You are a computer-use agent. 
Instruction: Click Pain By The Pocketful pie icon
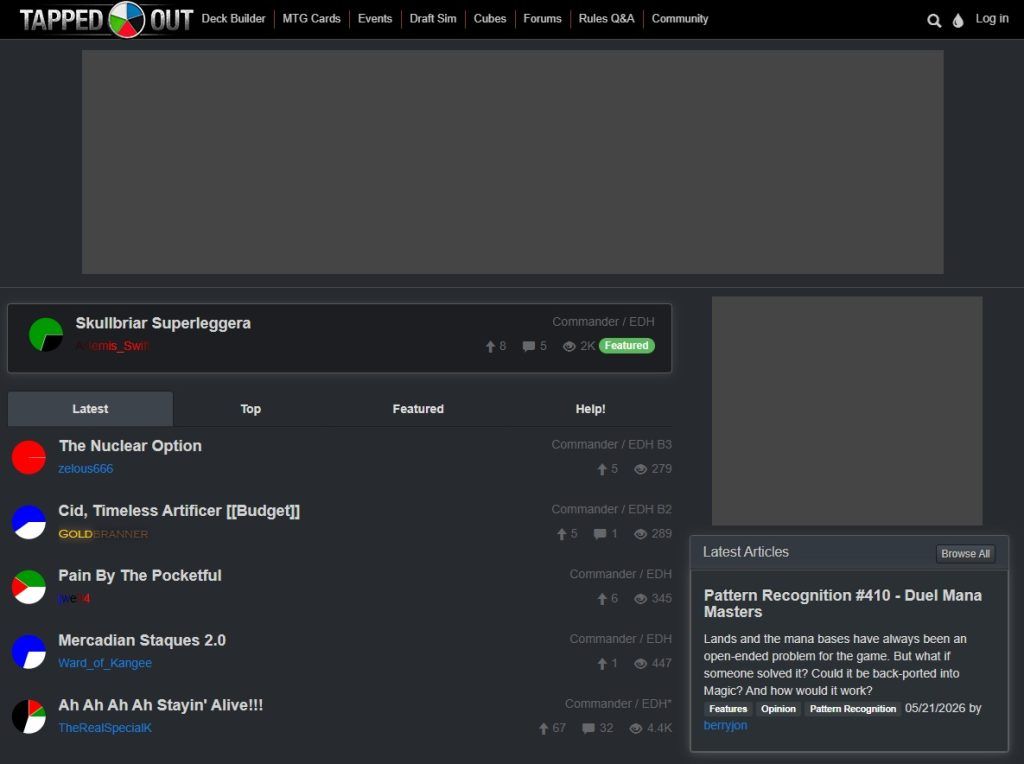tap(29, 586)
